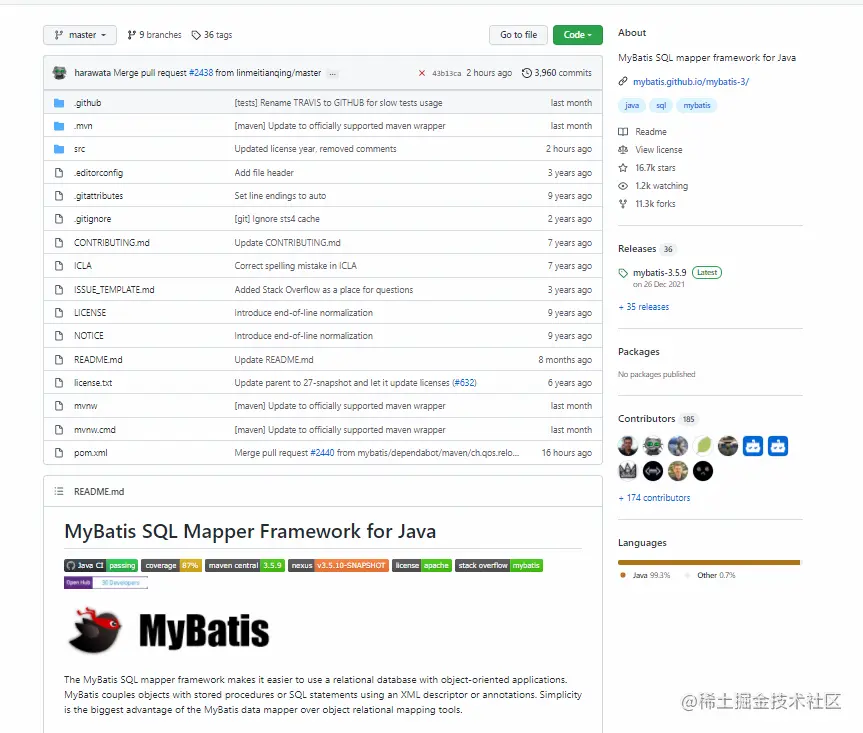Open the green Code dropdown button

point(577,35)
